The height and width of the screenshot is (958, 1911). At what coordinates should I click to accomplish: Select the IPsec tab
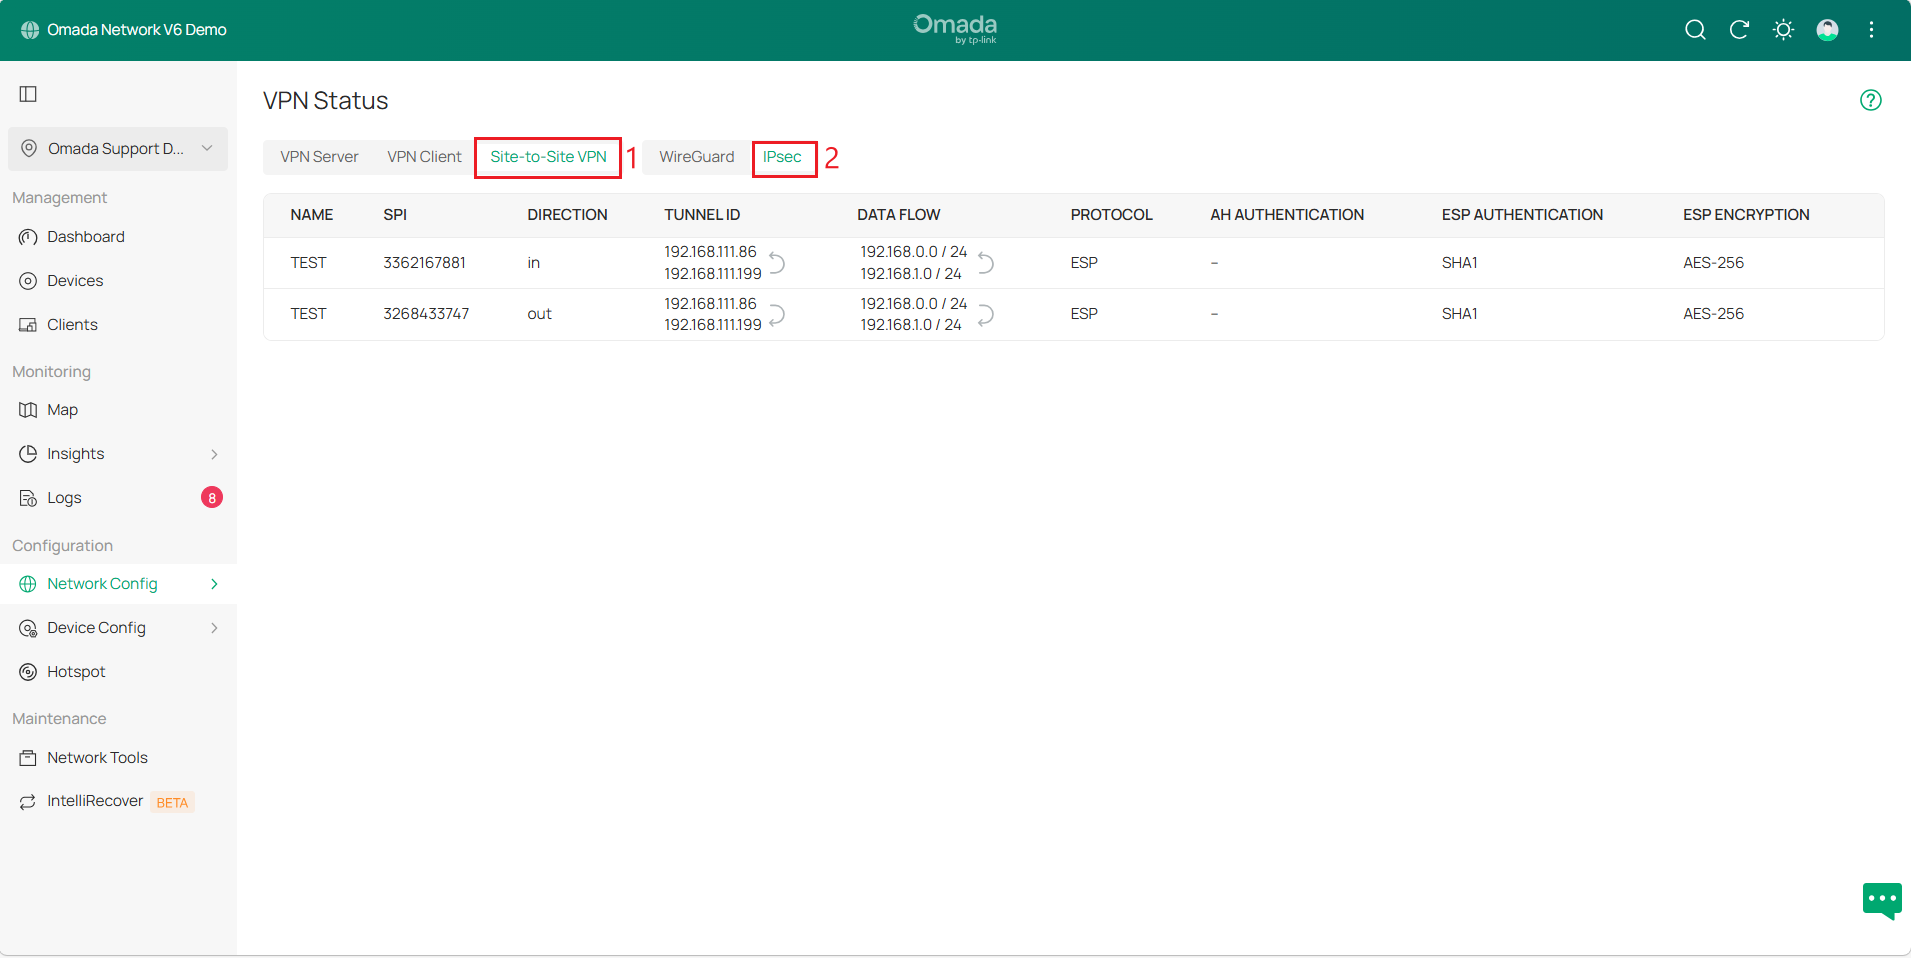pos(784,157)
